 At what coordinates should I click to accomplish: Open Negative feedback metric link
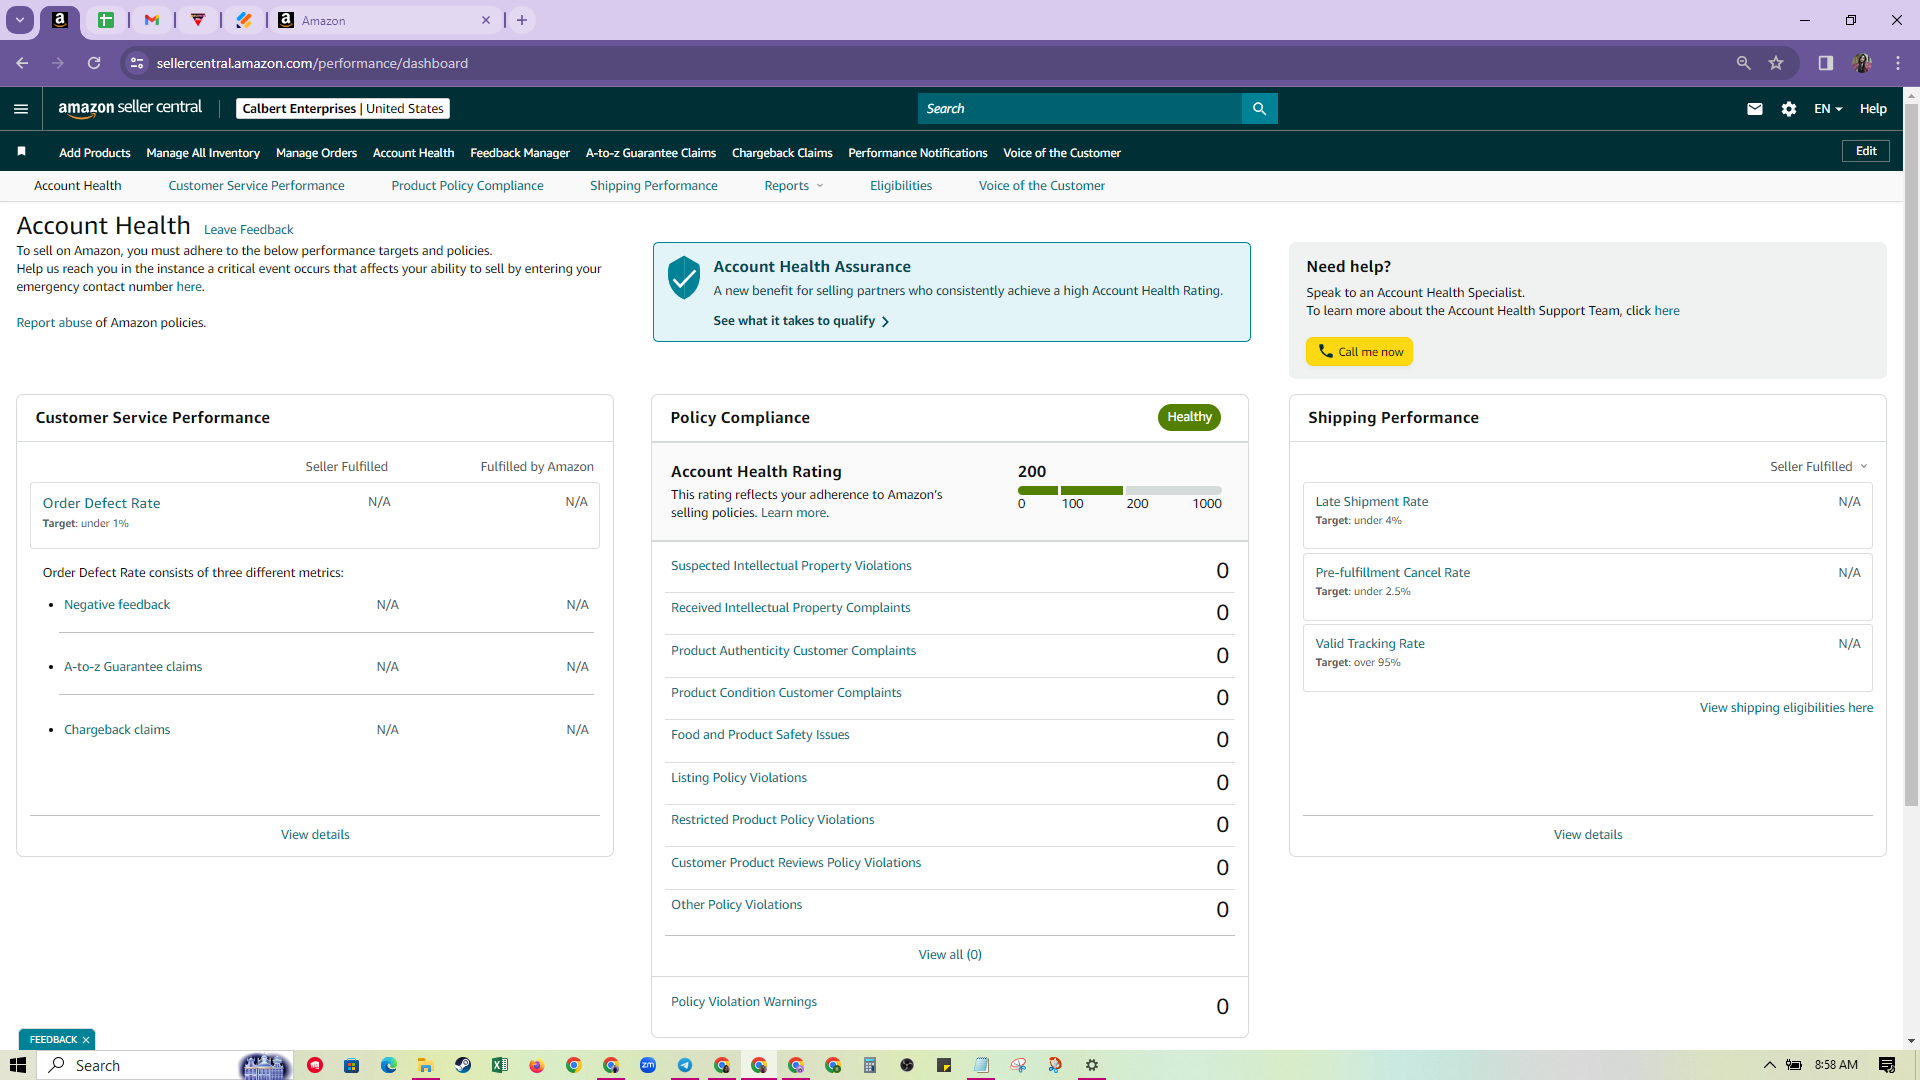tap(117, 605)
